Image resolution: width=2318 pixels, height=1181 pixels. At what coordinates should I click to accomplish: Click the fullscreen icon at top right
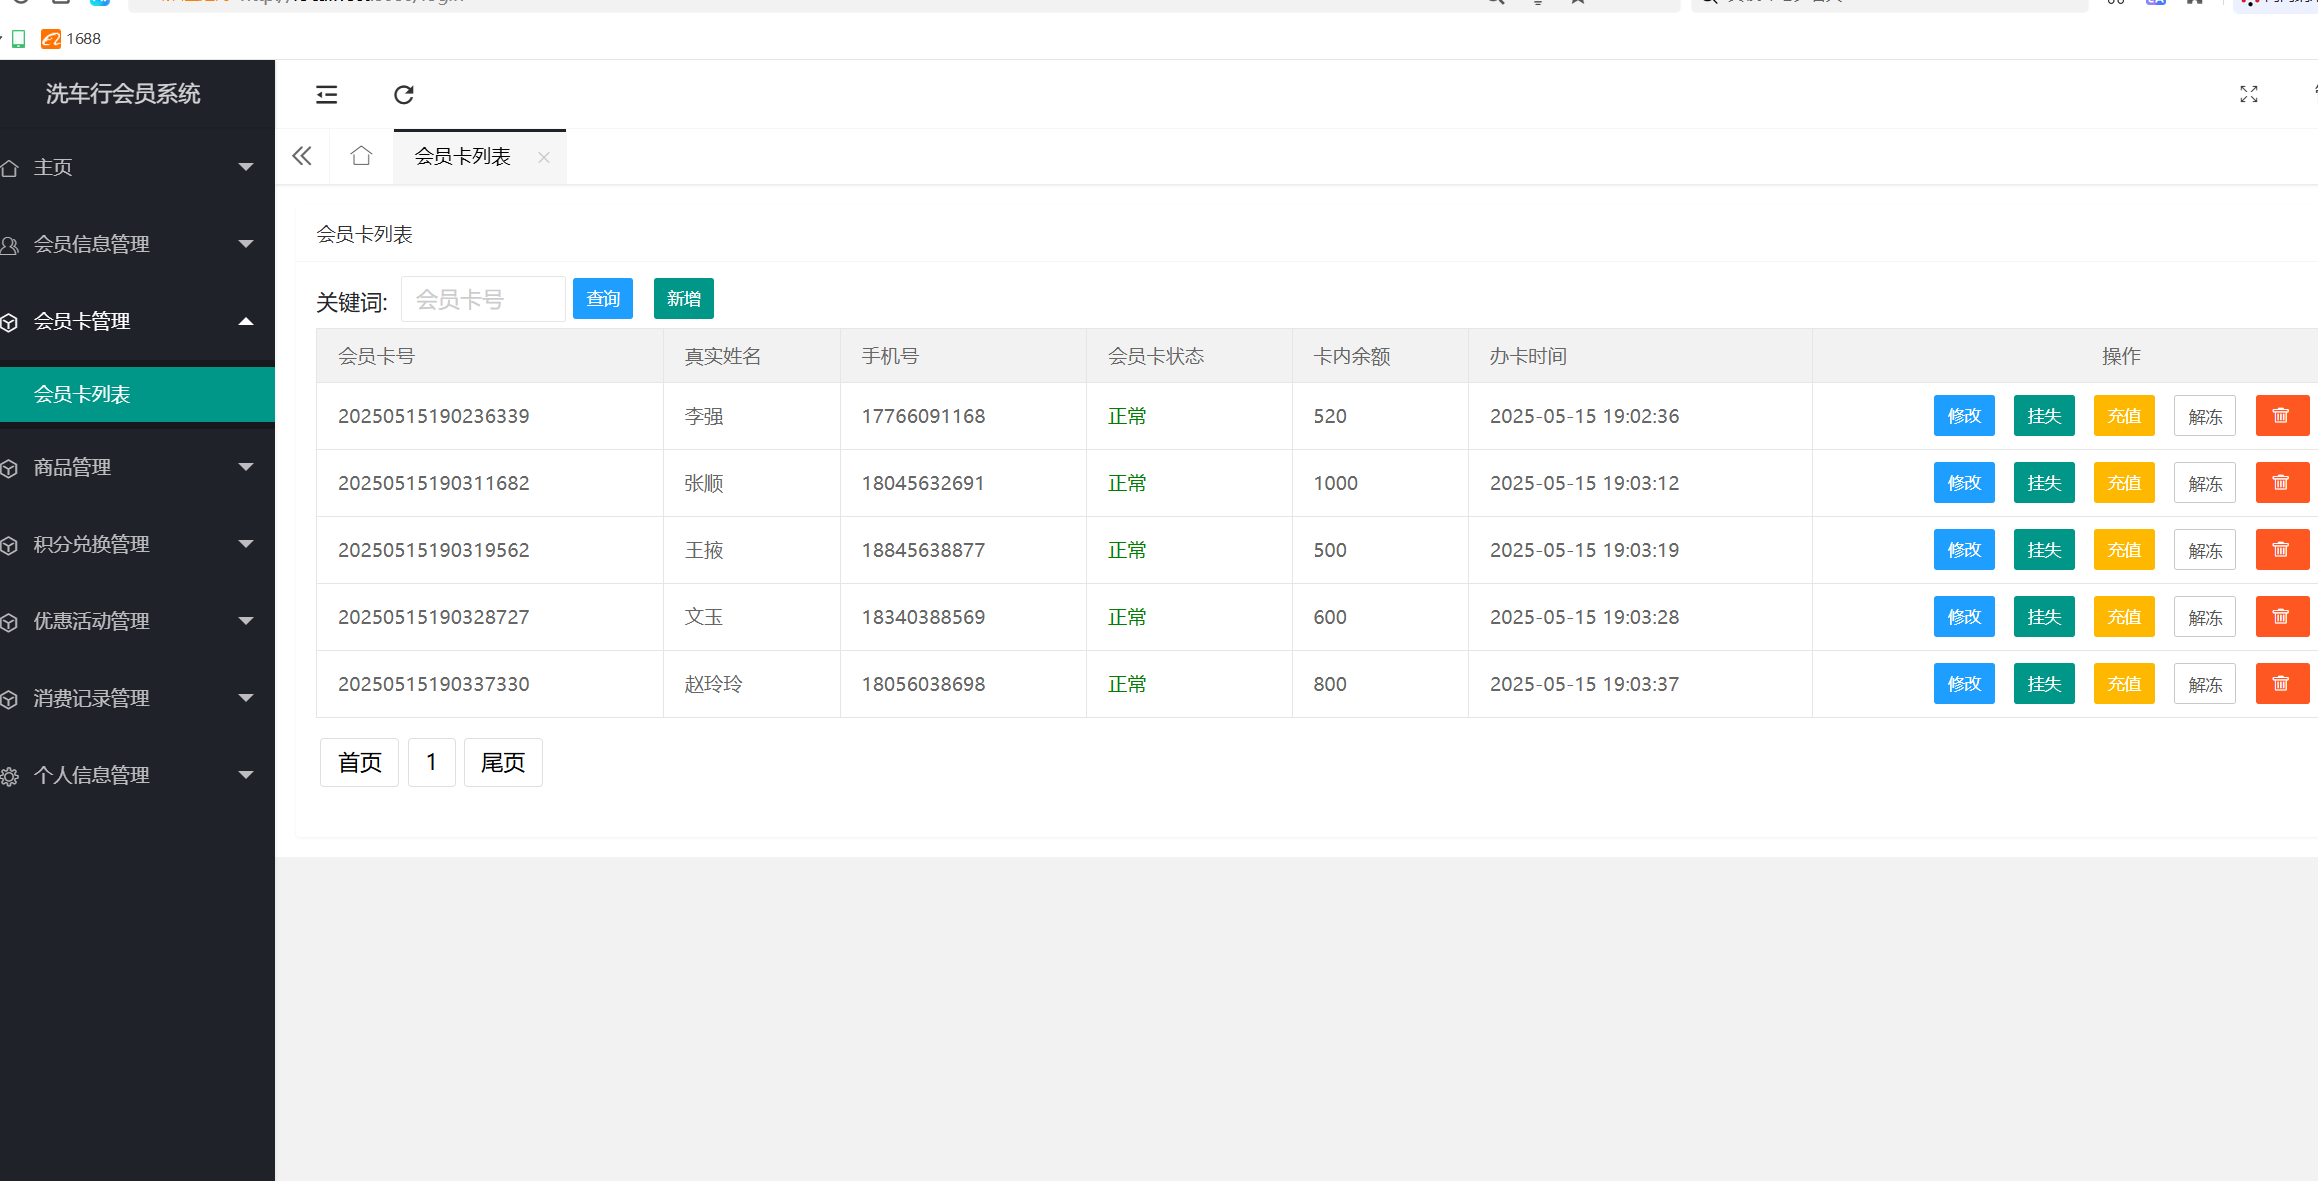pyautogui.click(x=2248, y=94)
